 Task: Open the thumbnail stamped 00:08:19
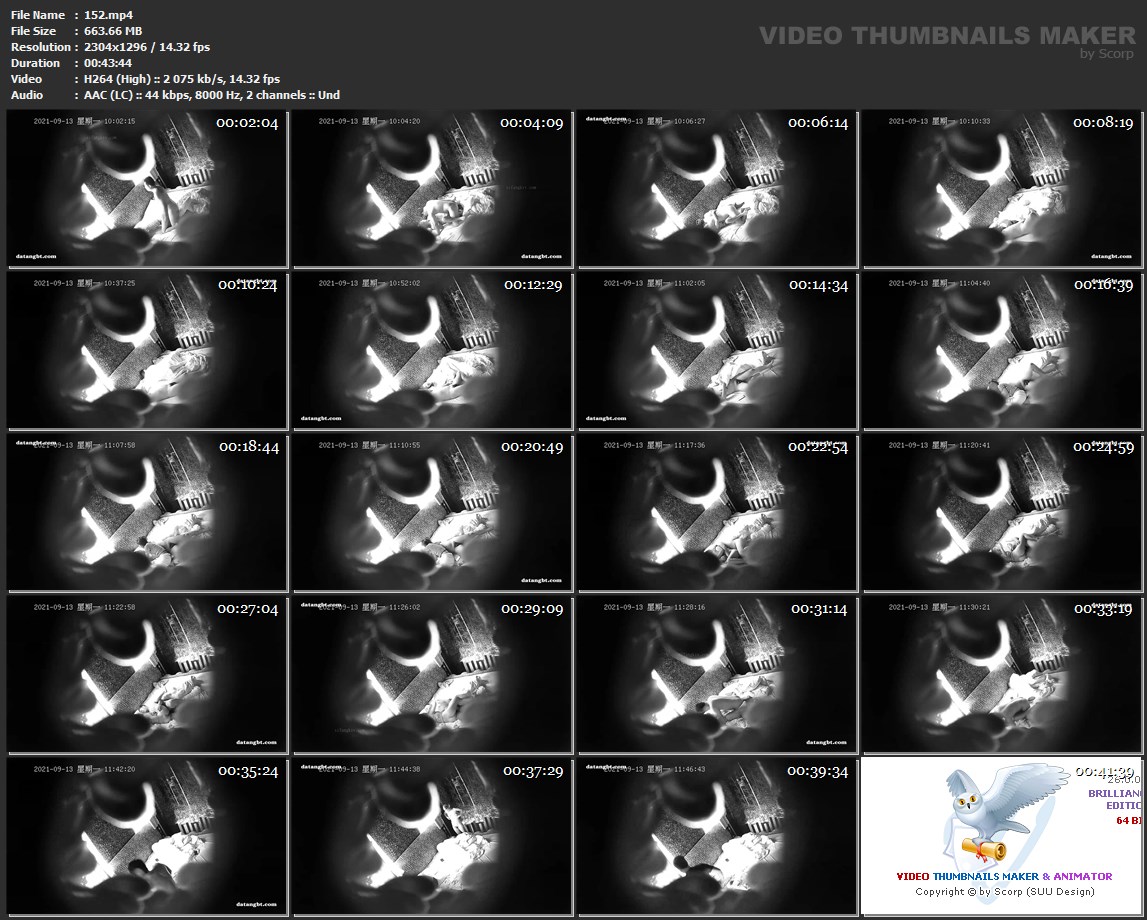click(x=1002, y=189)
